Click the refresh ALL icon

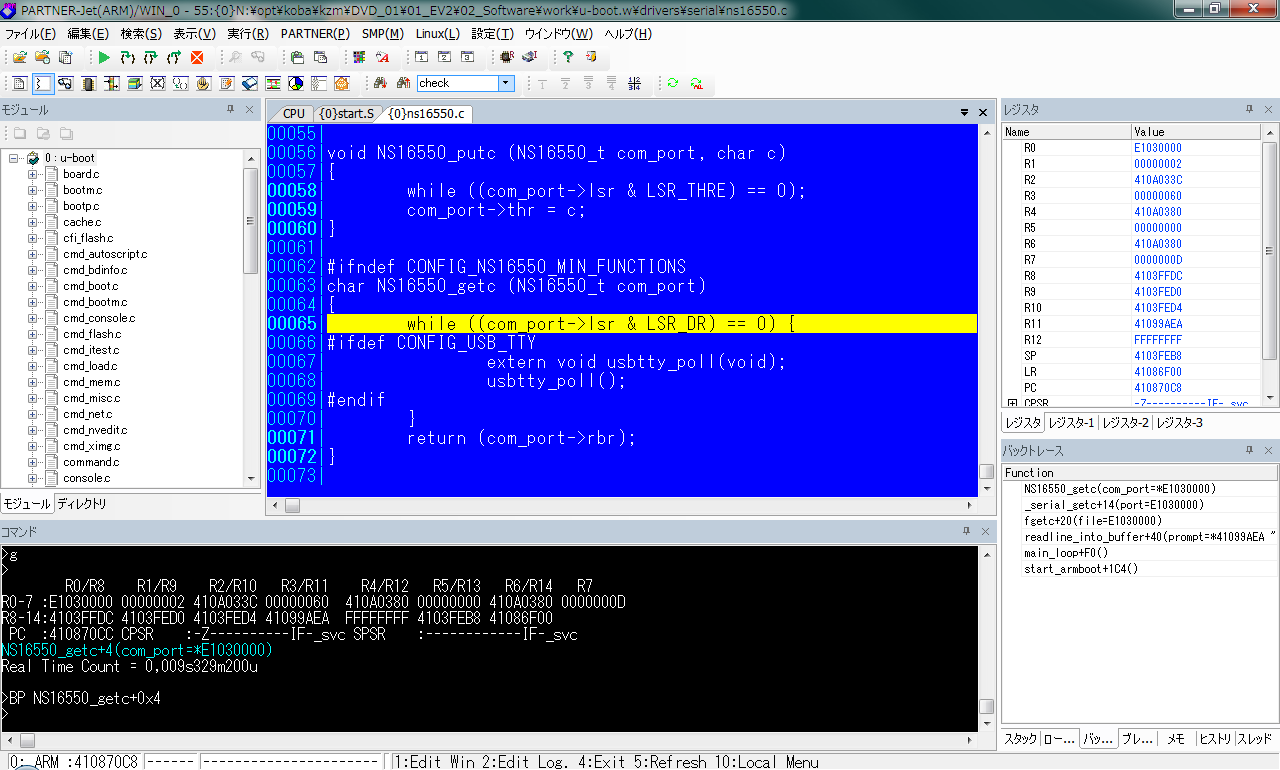point(696,84)
